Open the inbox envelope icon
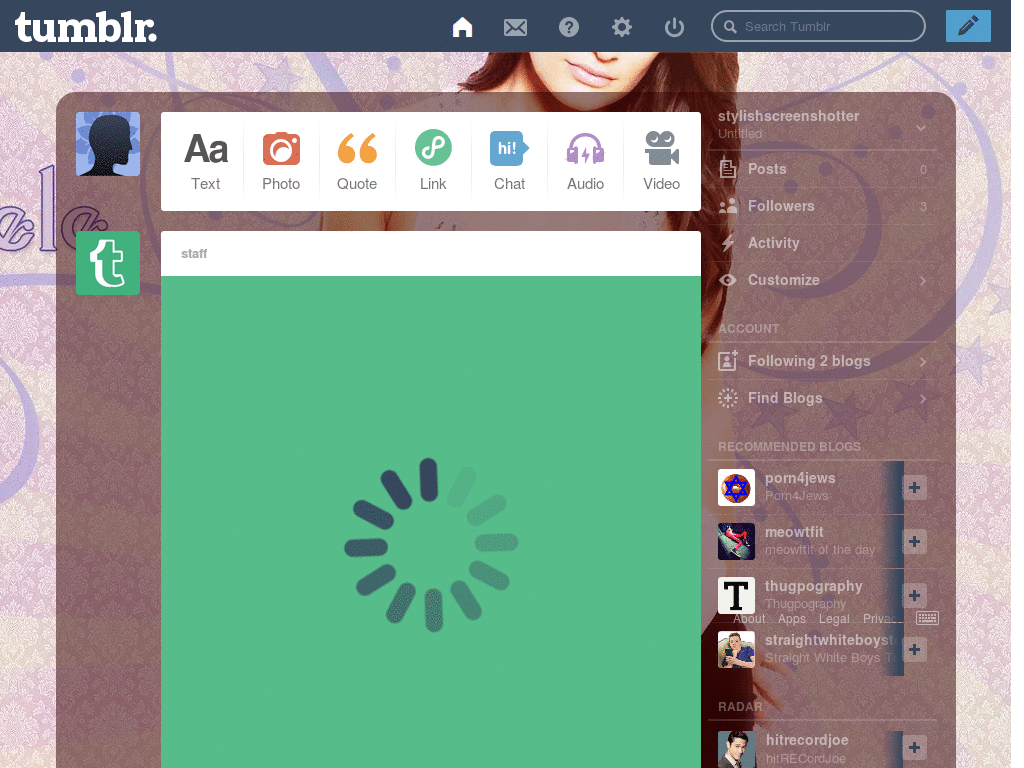This screenshot has height=768, width=1024. coord(515,27)
